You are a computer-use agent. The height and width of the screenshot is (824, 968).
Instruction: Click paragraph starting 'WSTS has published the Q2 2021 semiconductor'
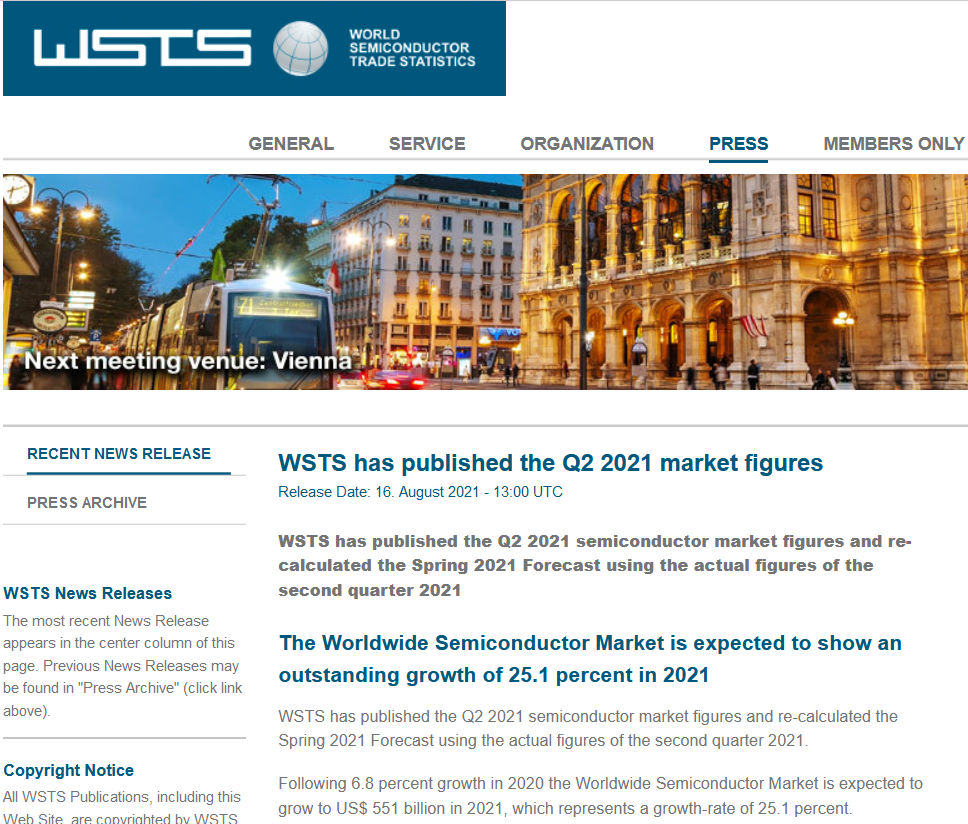tap(588, 728)
